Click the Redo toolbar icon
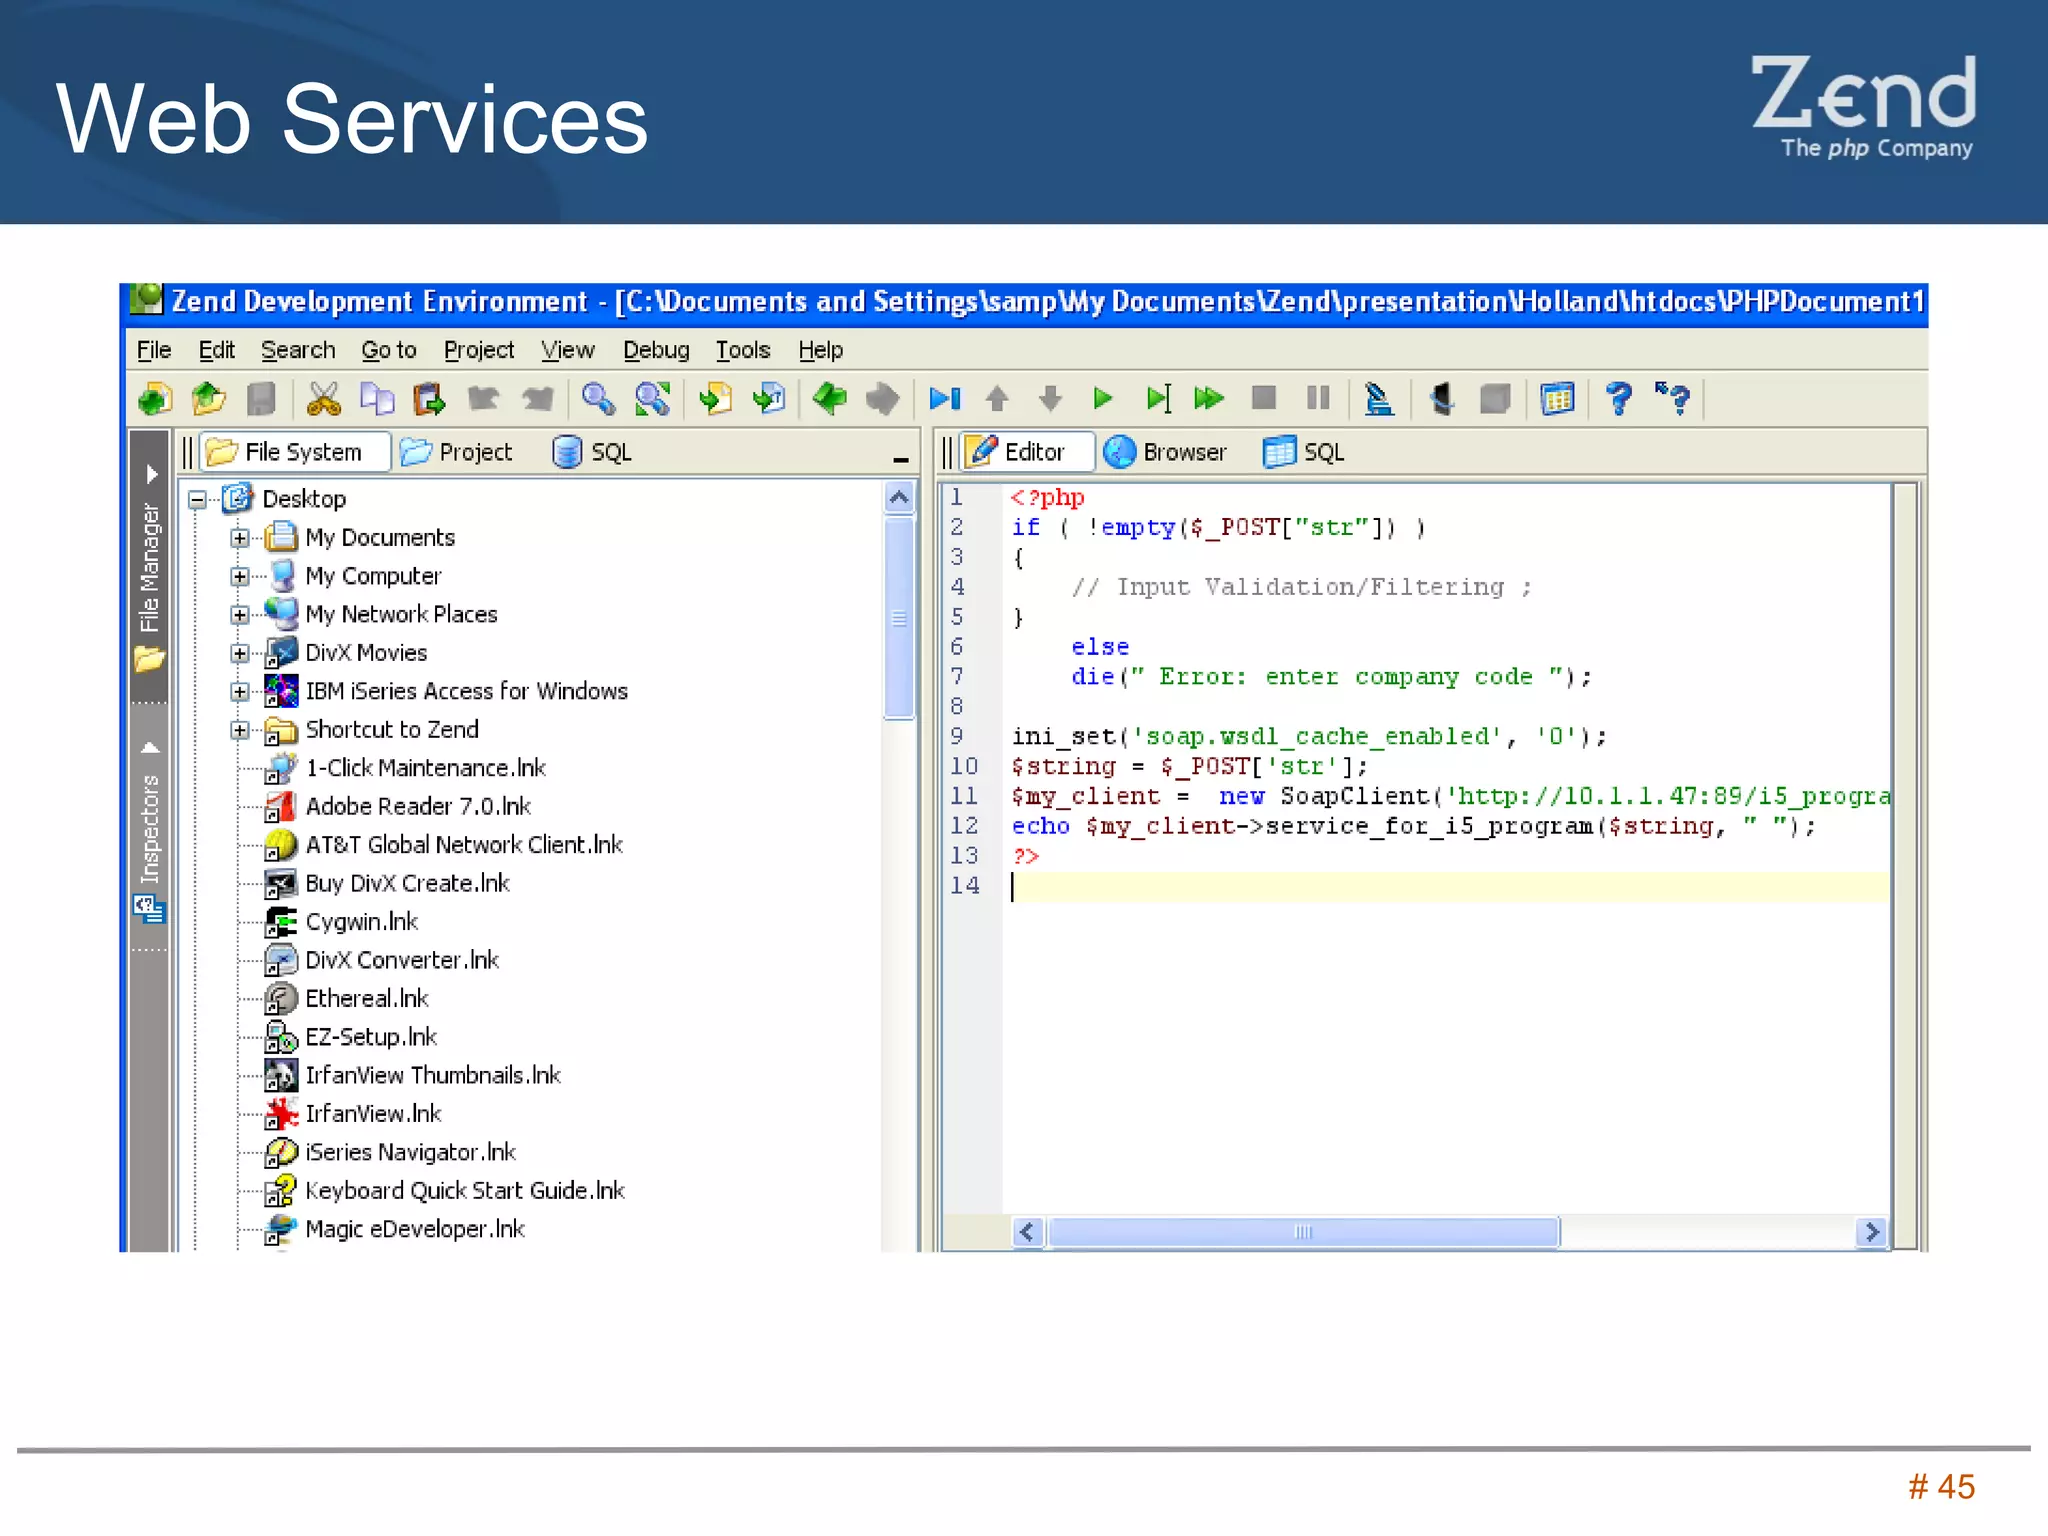 click(x=537, y=400)
